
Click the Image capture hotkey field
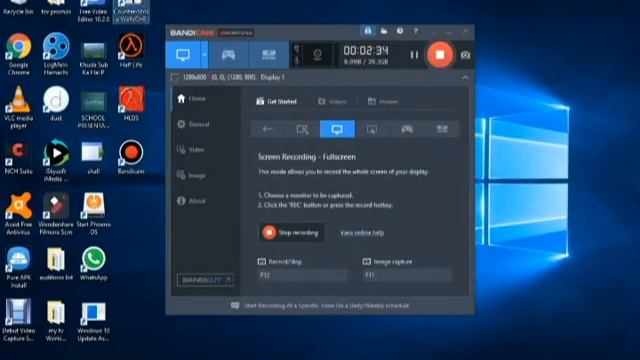click(x=407, y=276)
